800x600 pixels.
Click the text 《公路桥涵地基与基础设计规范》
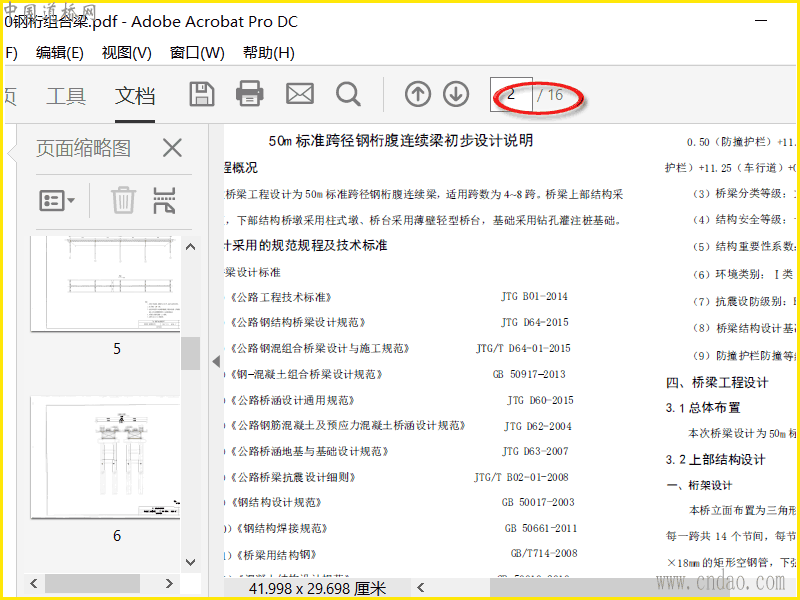tap(309, 452)
